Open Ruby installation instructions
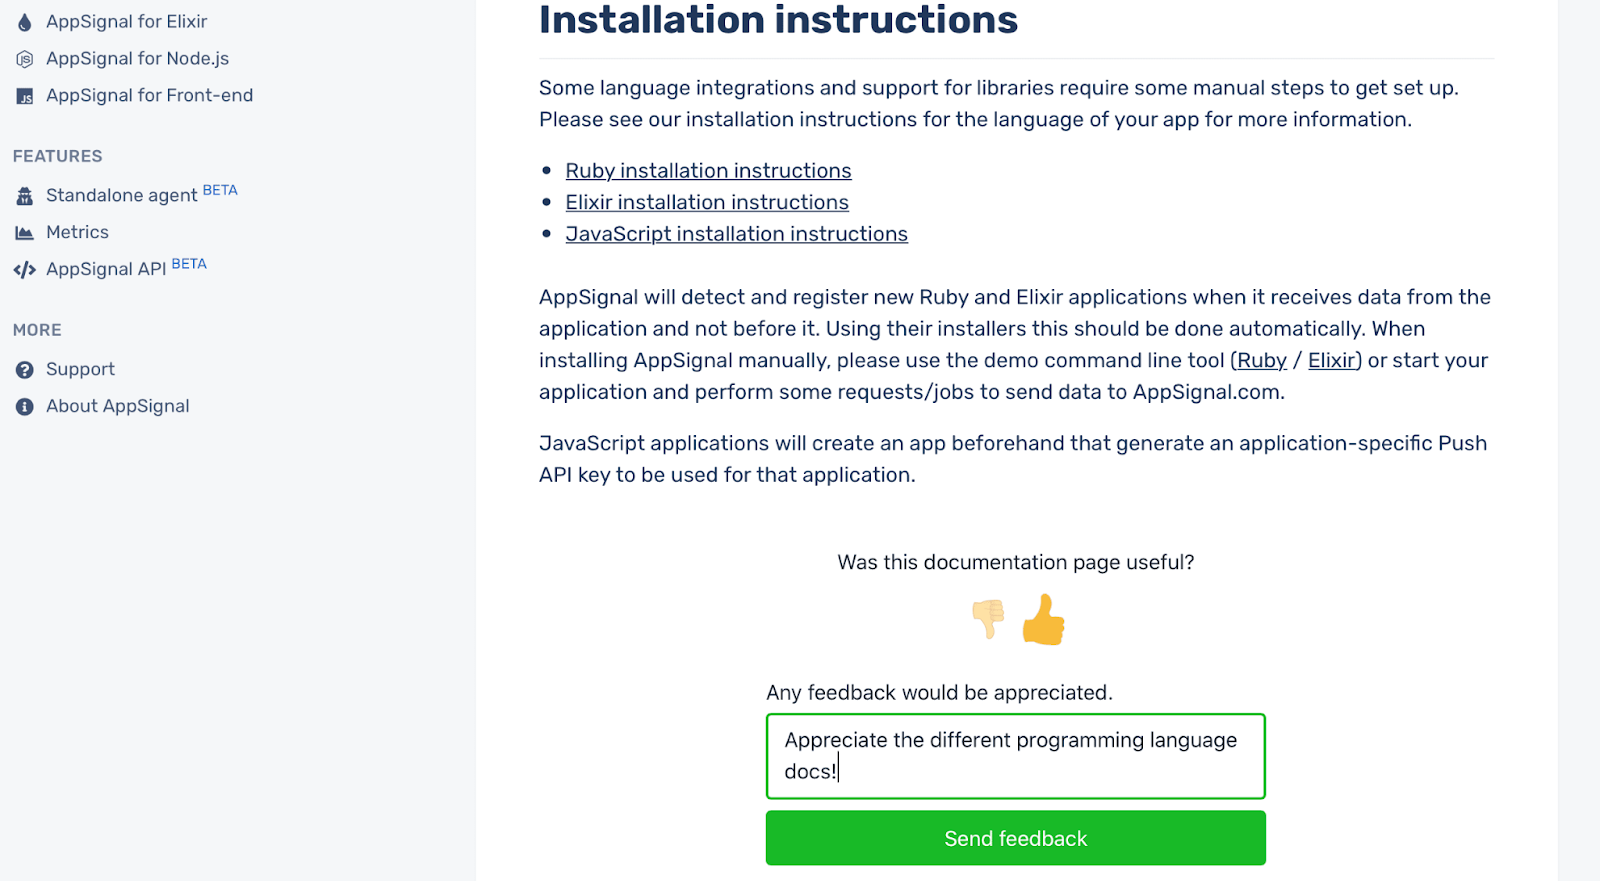The height and width of the screenshot is (881, 1600). pyautogui.click(x=708, y=170)
